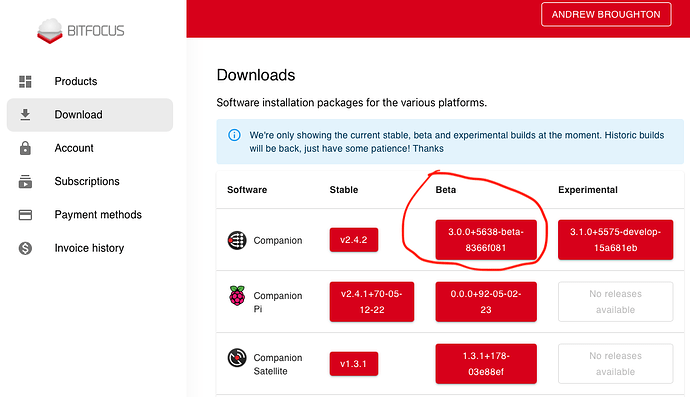
Task: Download Companion Pi beta 0.0.0+92-05-02-23
Action: point(486,302)
